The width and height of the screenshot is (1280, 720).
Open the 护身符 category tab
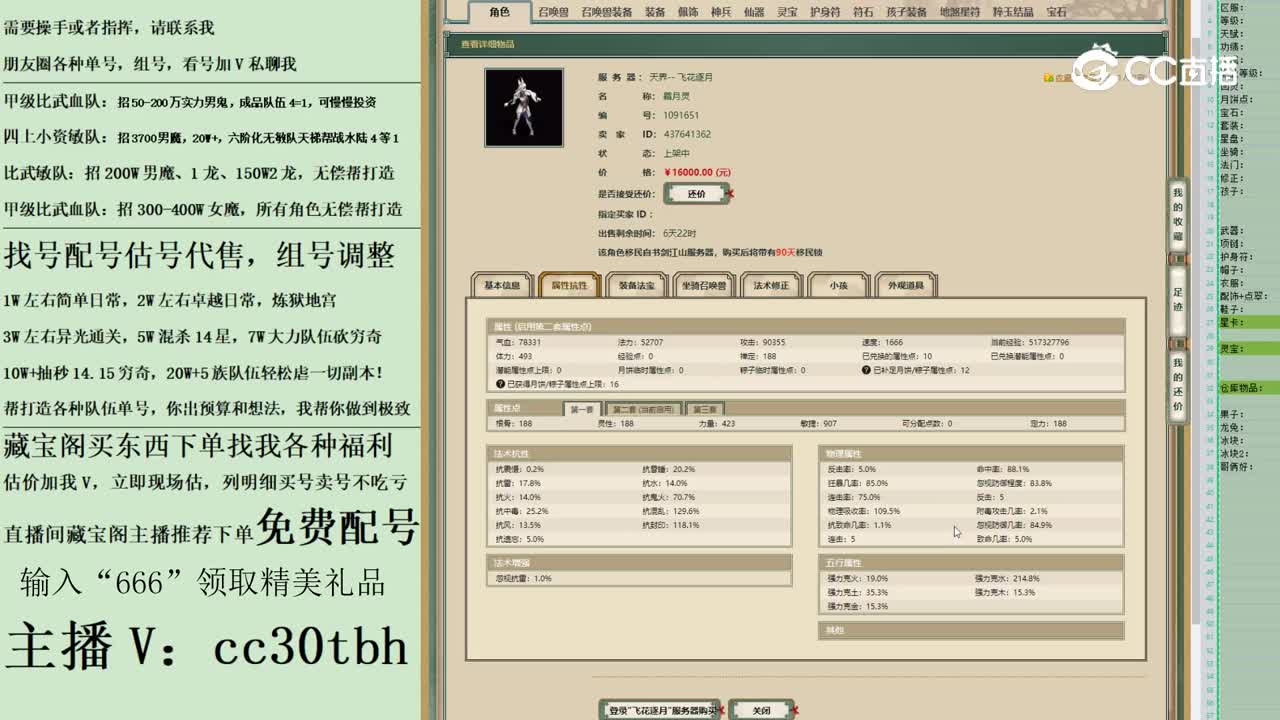(x=825, y=12)
